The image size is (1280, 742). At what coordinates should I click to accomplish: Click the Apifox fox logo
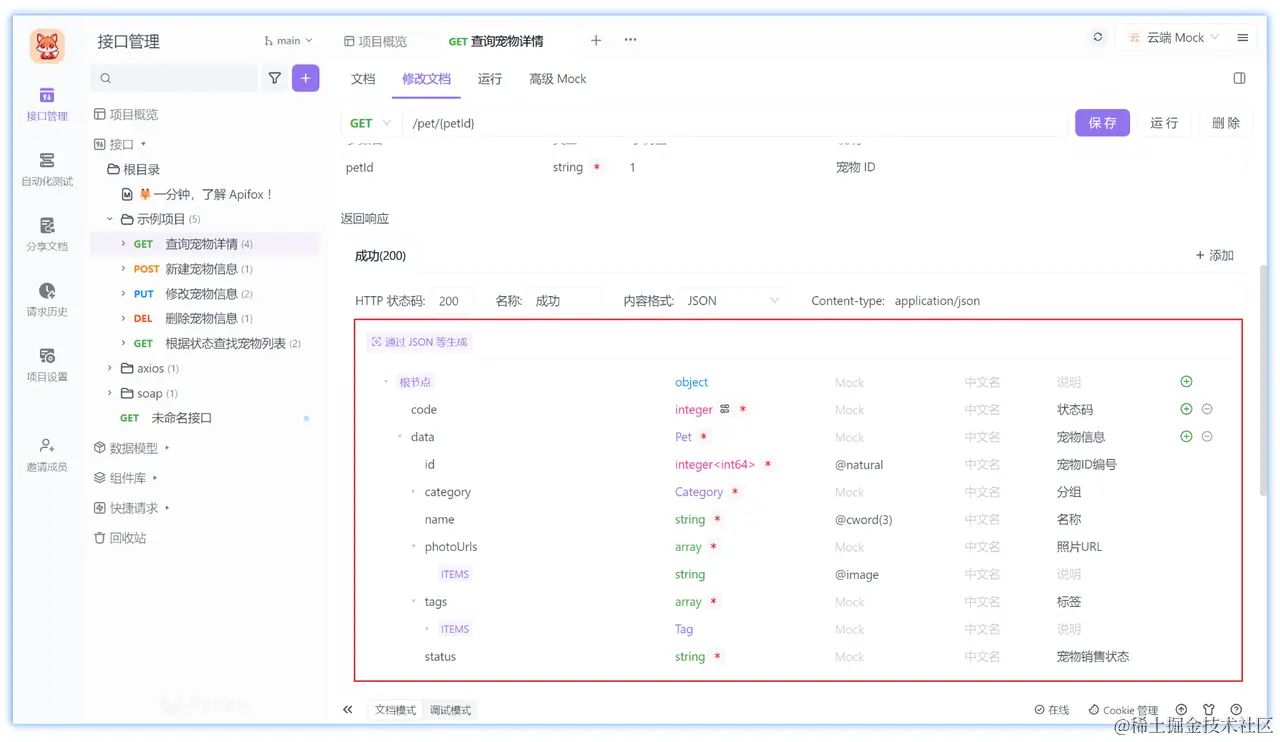click(x=47, y=46)
